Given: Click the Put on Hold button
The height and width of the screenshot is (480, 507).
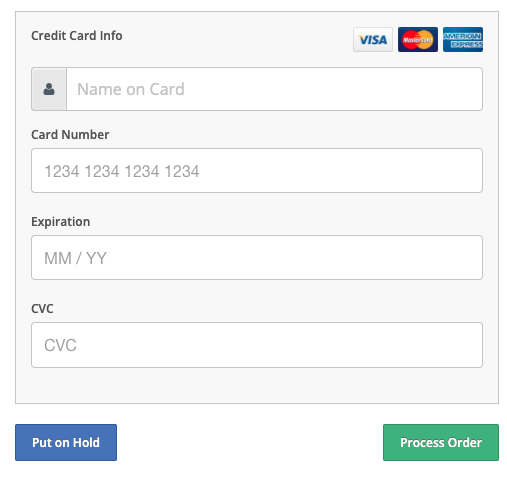Looking at the screenshot, I should click(x=66, y=442).
